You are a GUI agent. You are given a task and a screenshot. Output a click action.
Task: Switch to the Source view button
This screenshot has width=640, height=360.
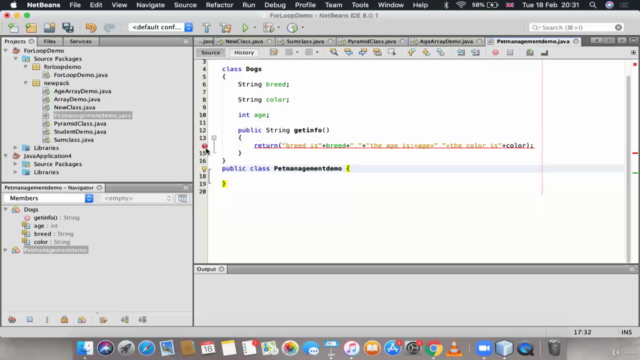(211, 52)
